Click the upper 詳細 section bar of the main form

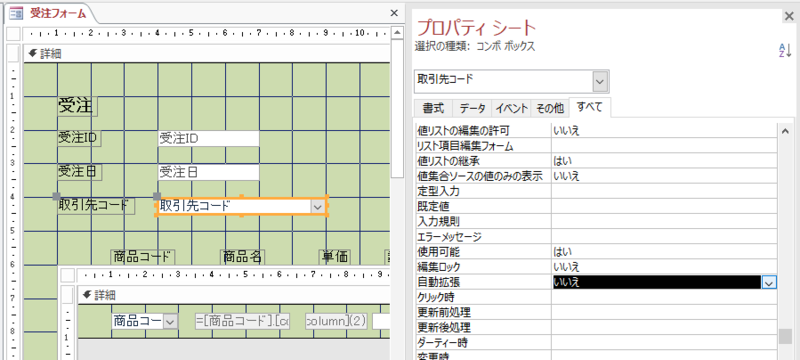click(x=207, y=53)
